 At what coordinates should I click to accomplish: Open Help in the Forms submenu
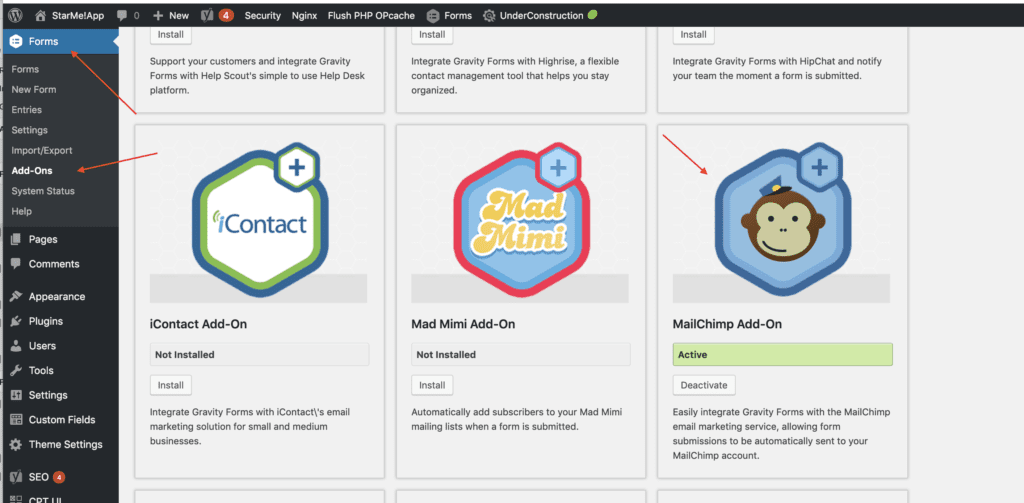22,211
